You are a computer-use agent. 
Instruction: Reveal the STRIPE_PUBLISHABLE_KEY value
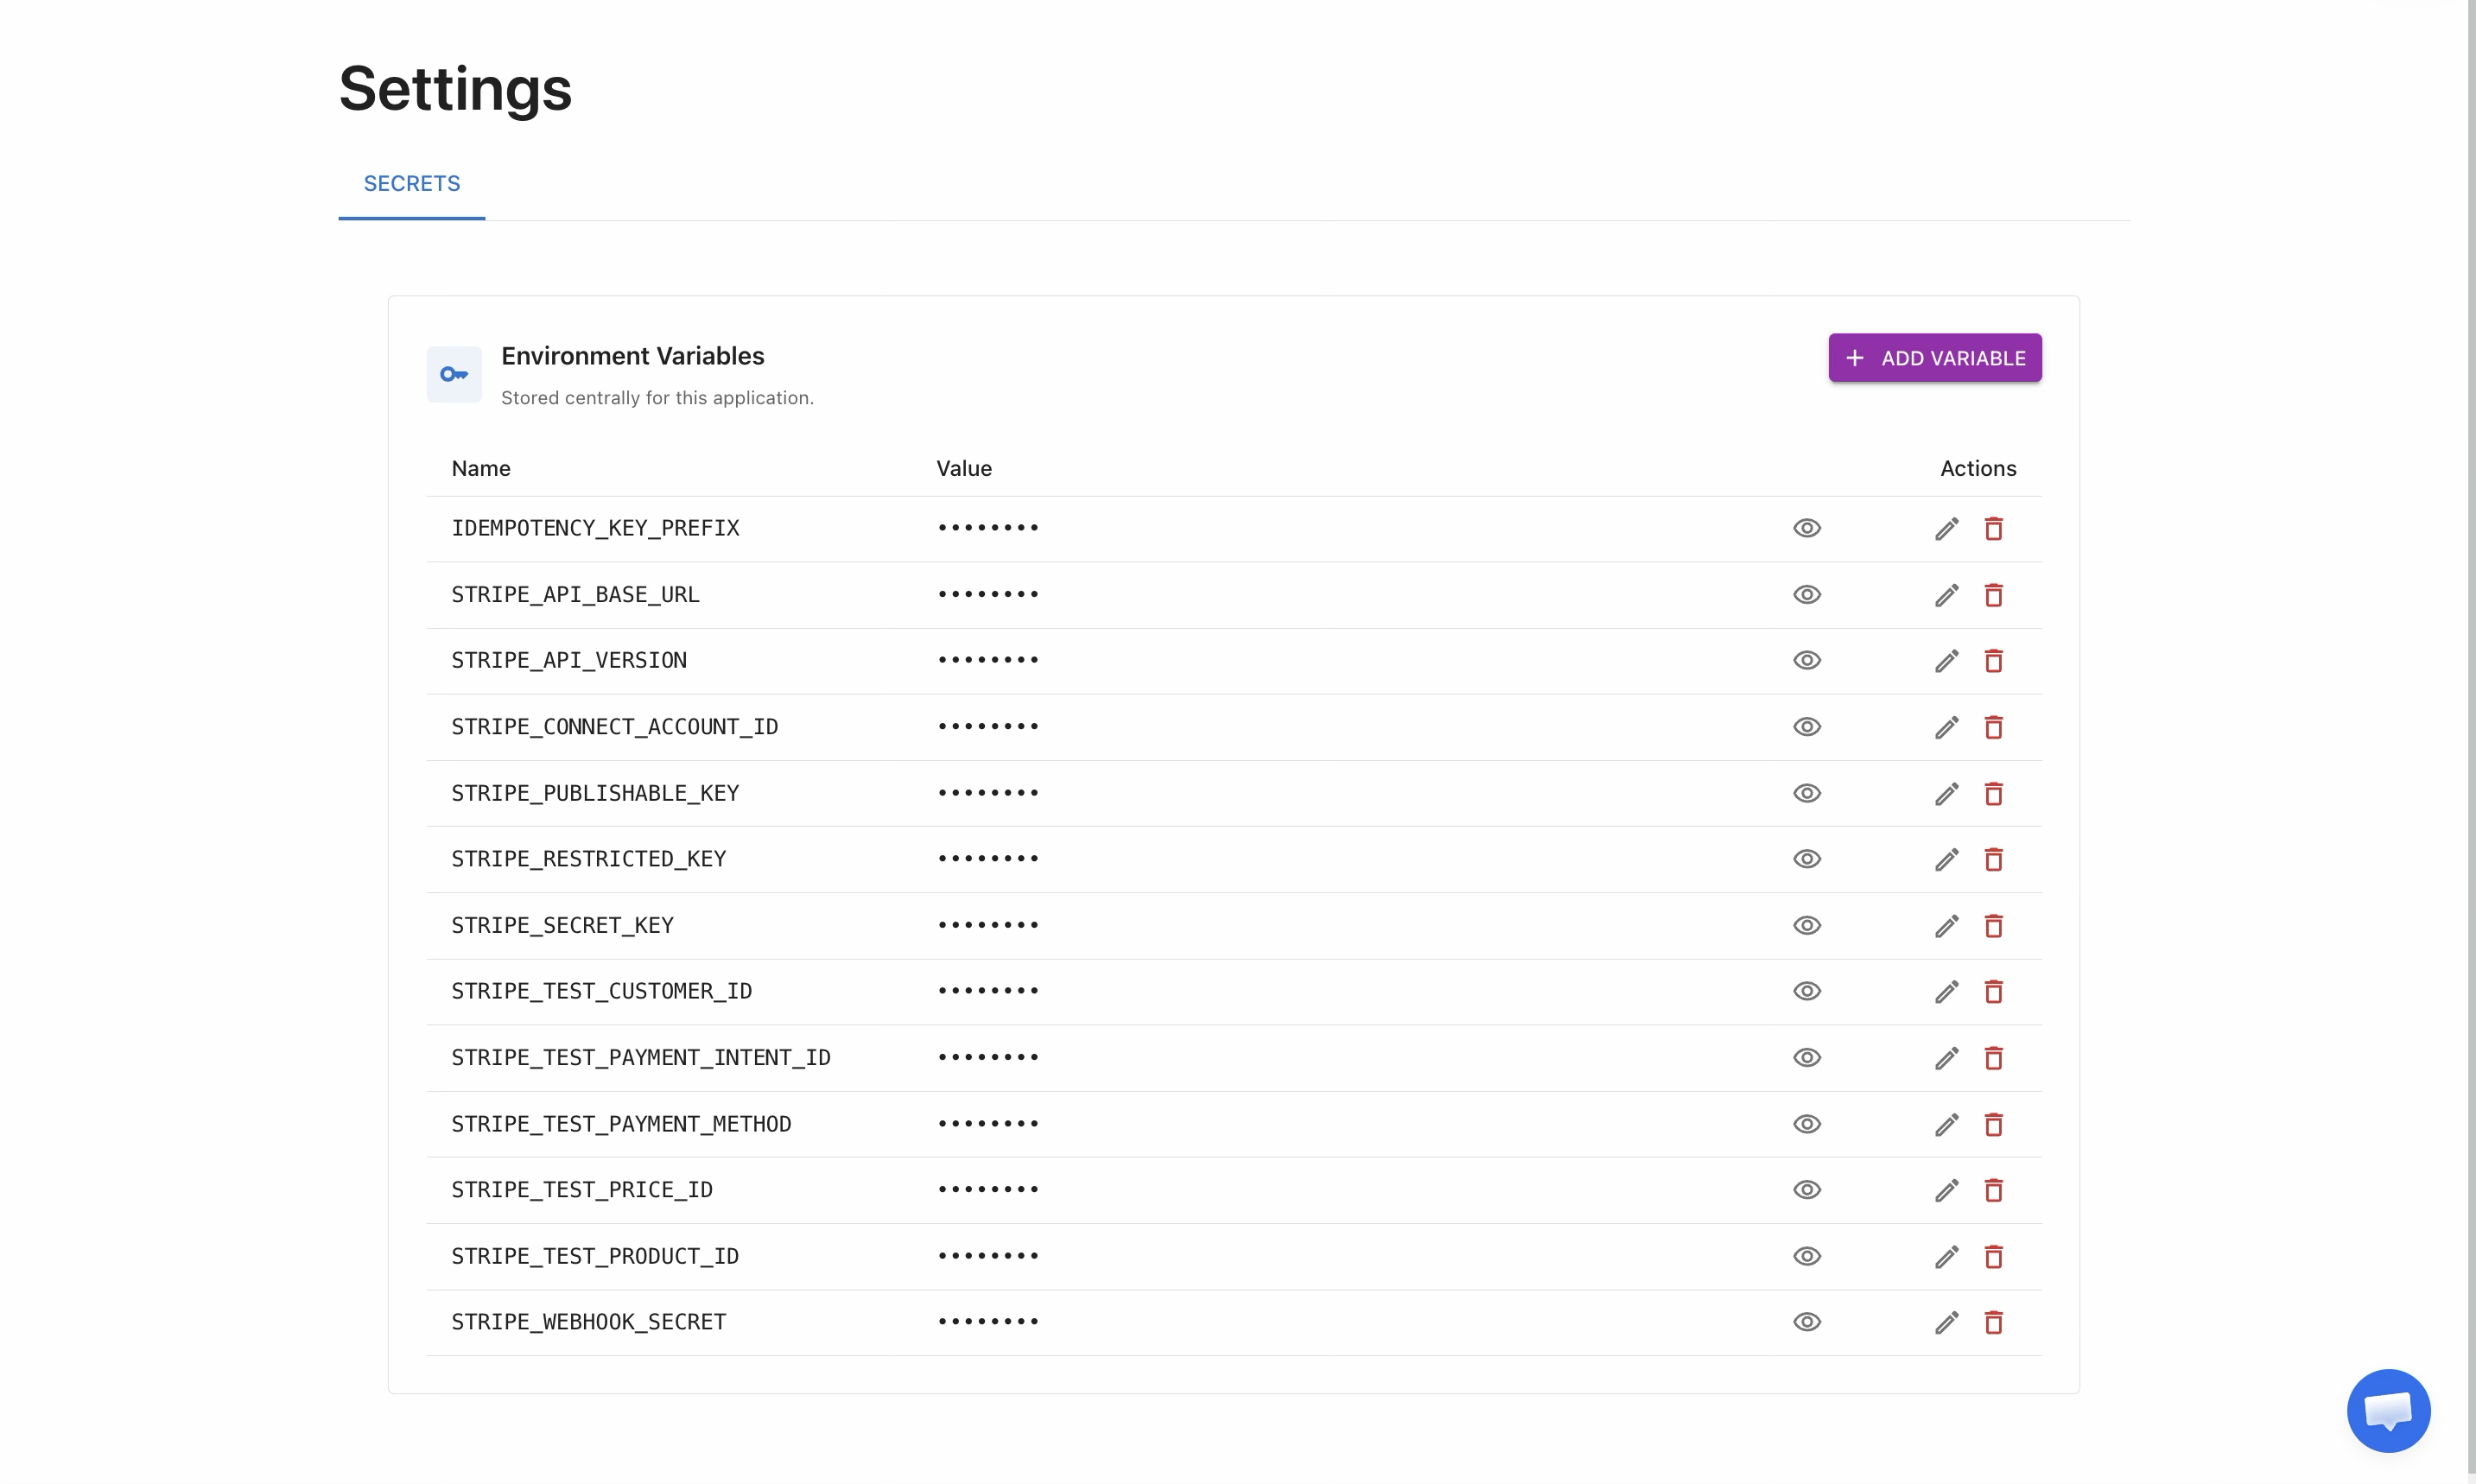point(1806,793)
